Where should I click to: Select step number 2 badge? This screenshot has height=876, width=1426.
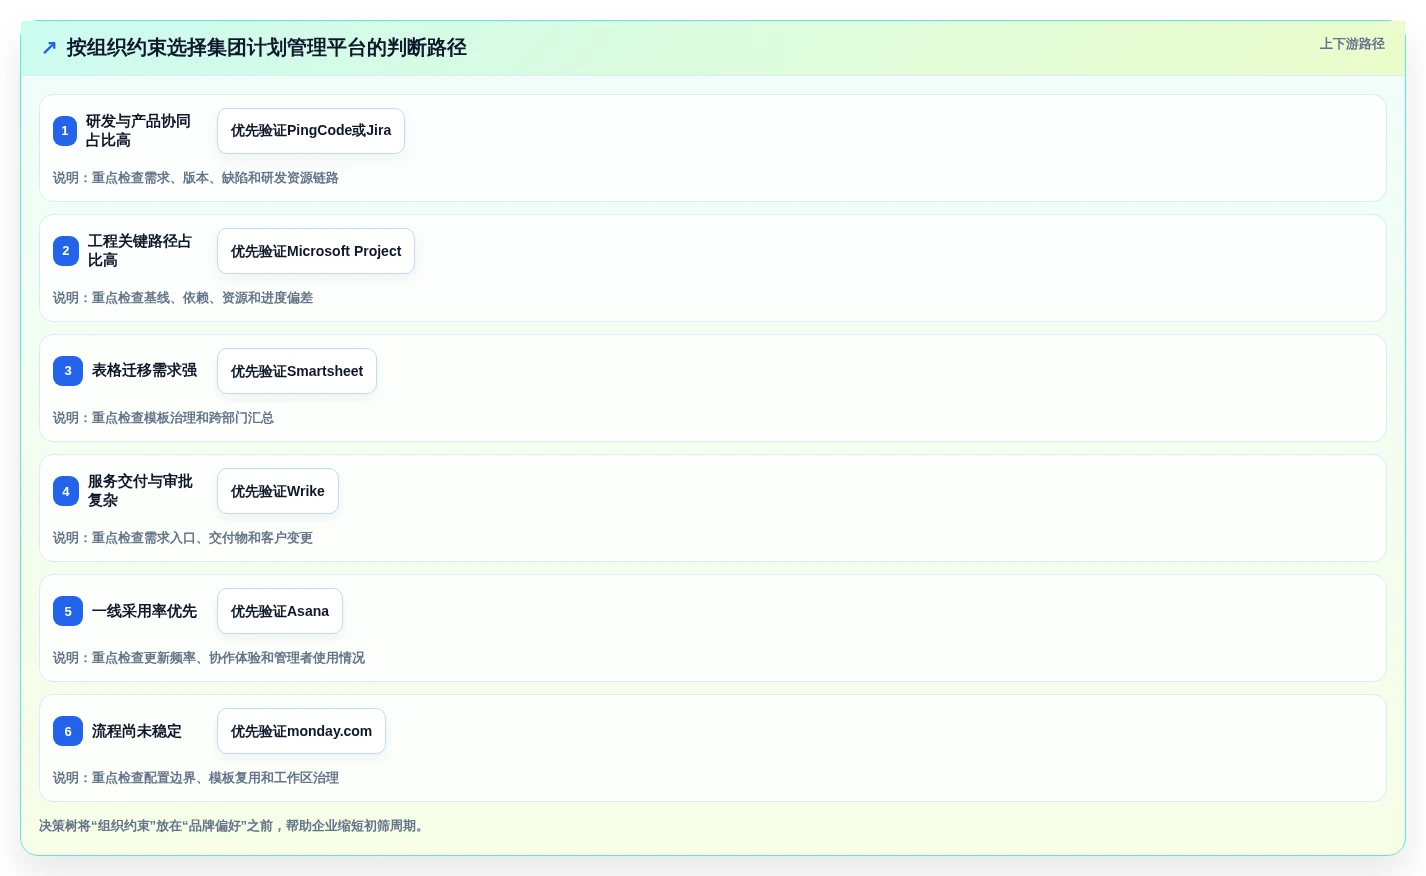tap(66, 251)
